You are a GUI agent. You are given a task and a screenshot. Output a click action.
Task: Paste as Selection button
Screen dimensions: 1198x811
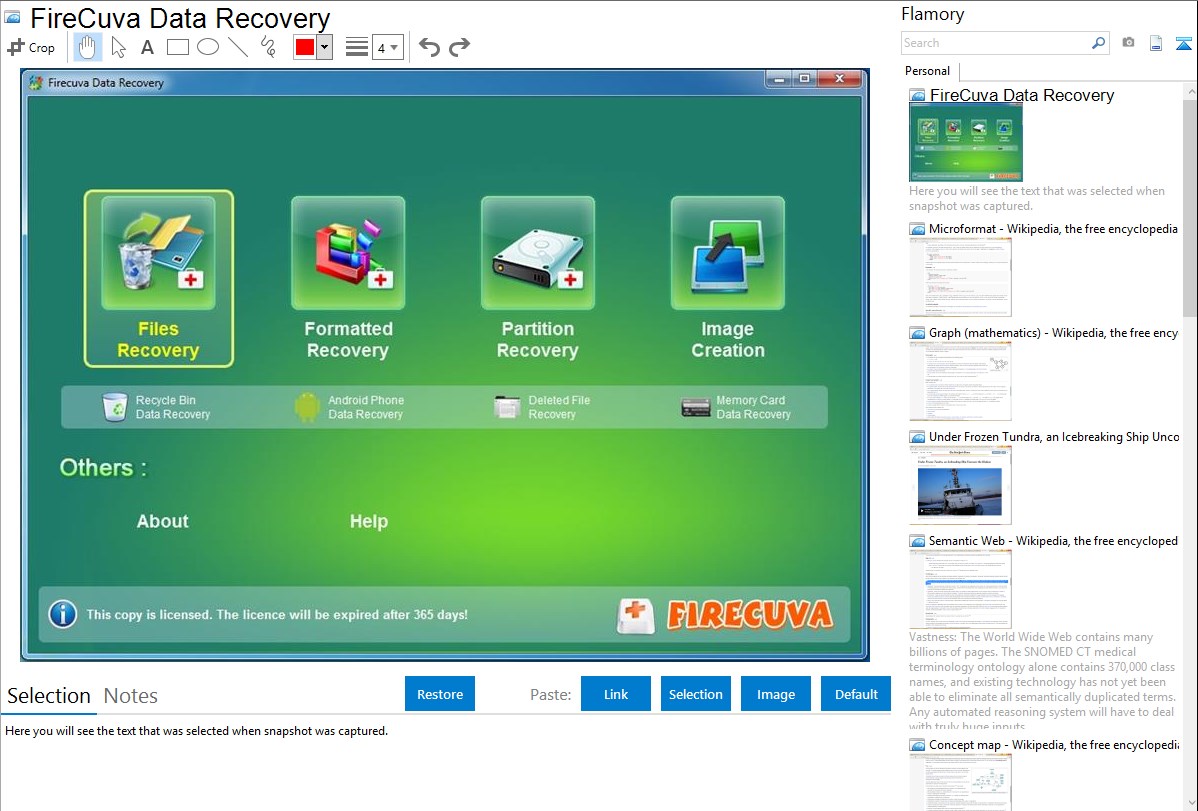pyautogui.click(x=695, y=694)
